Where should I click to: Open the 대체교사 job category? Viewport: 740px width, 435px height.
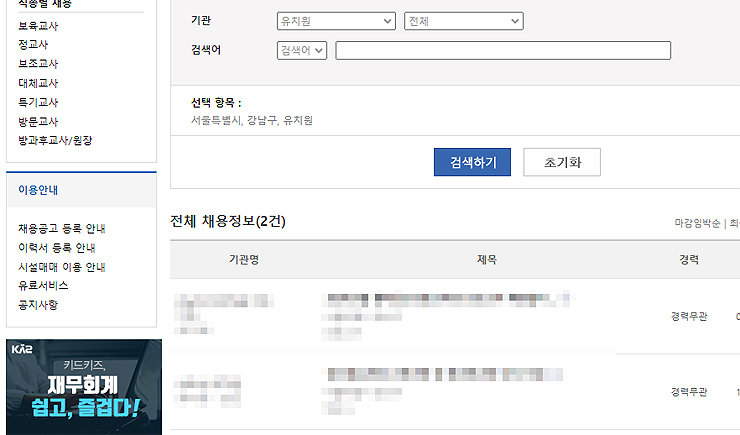(x=38, y=83)
